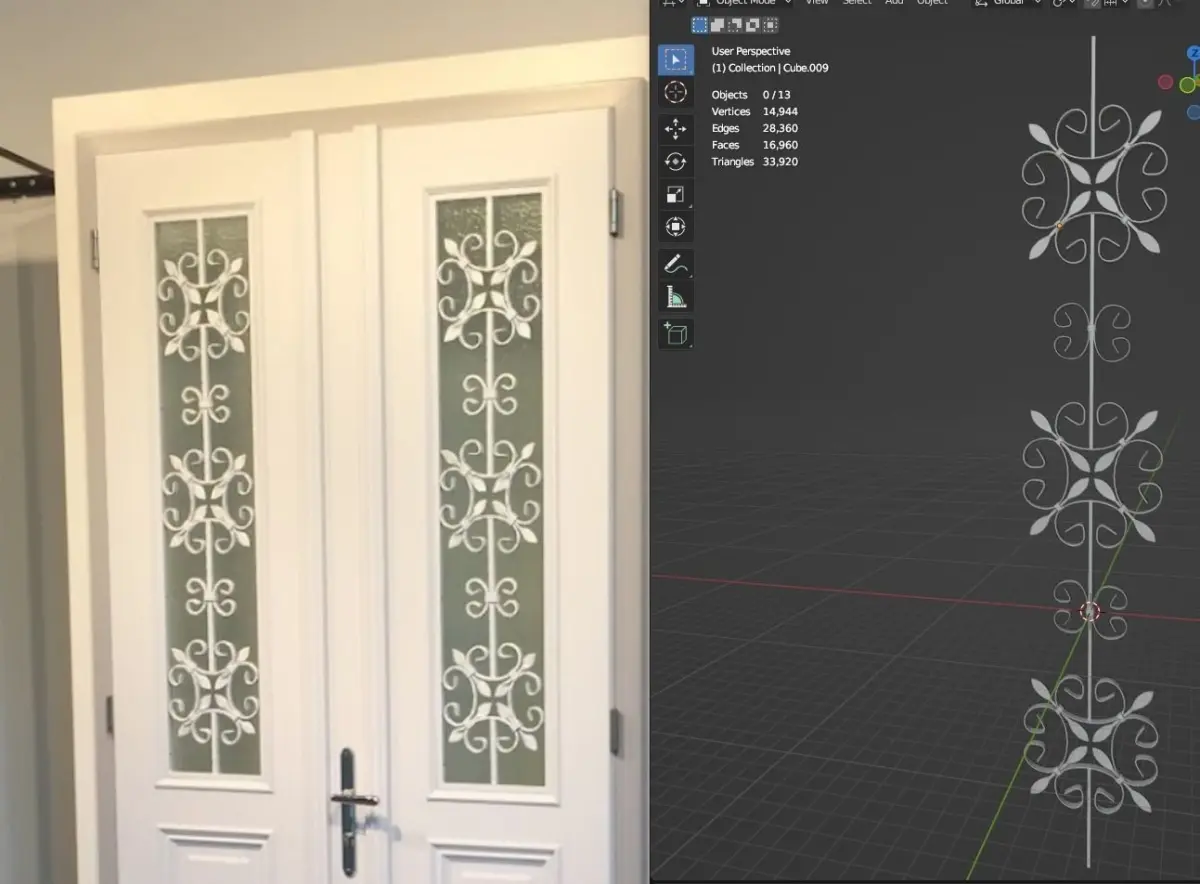Click the "(1) Collection | Cube.009" text
This screenshot has width=1200, height=884.
770,68
